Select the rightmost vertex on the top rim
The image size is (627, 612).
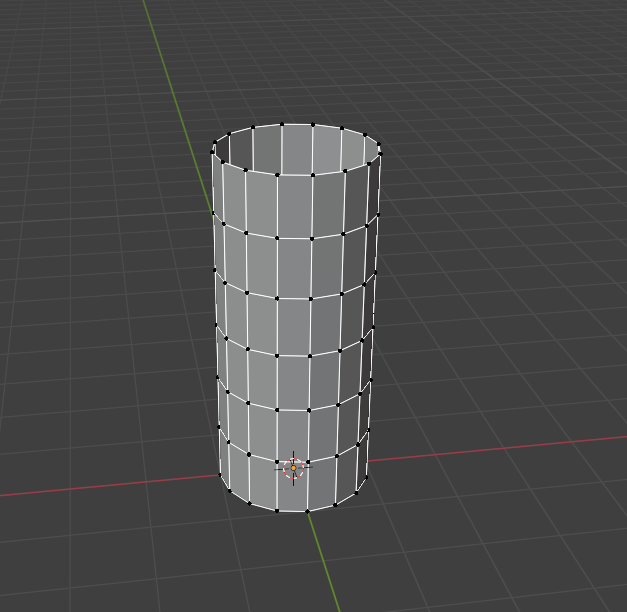(380, 151)
